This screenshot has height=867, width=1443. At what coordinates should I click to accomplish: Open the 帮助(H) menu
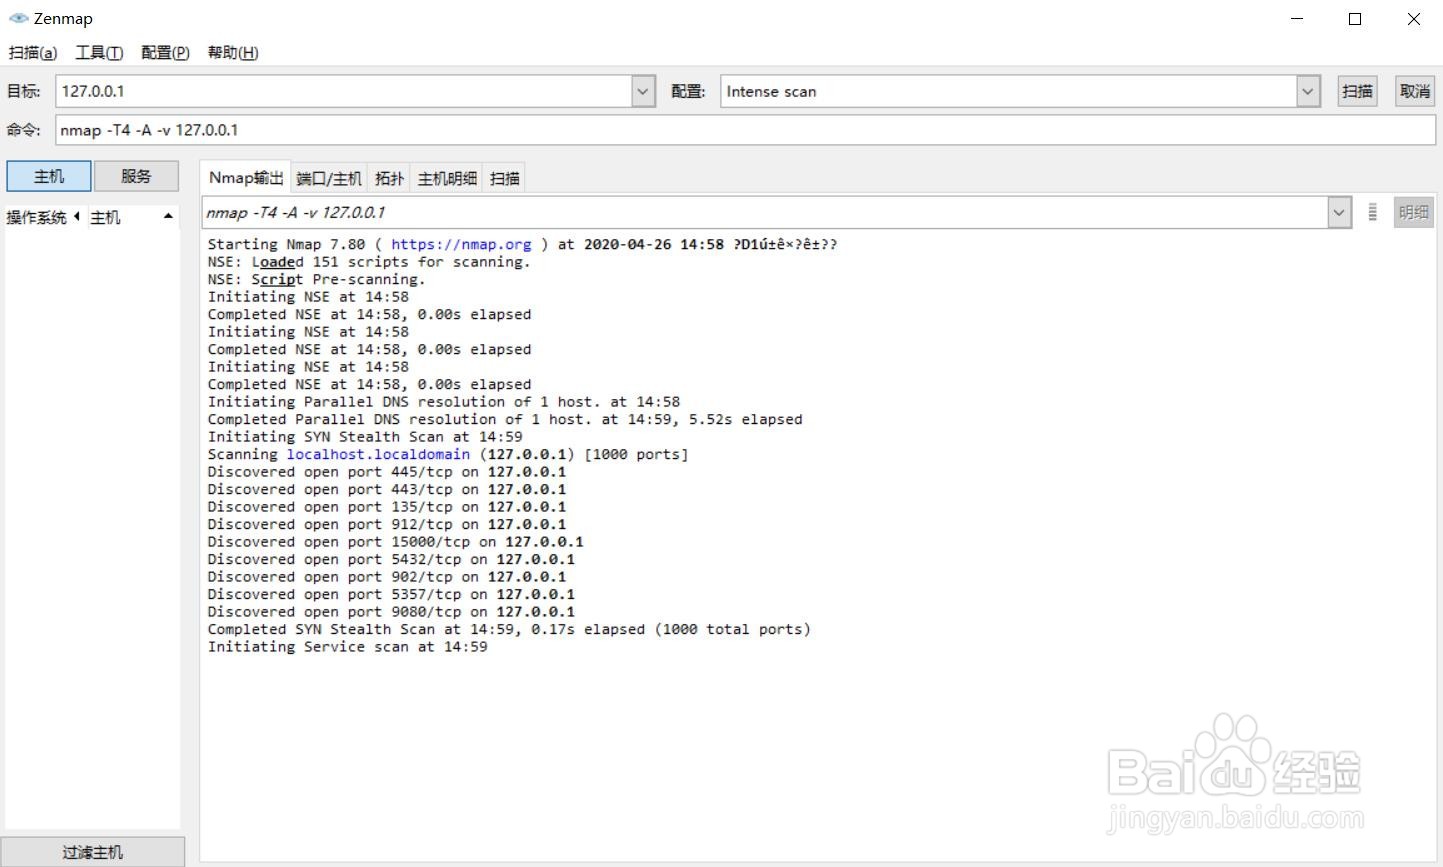(233, 52)
